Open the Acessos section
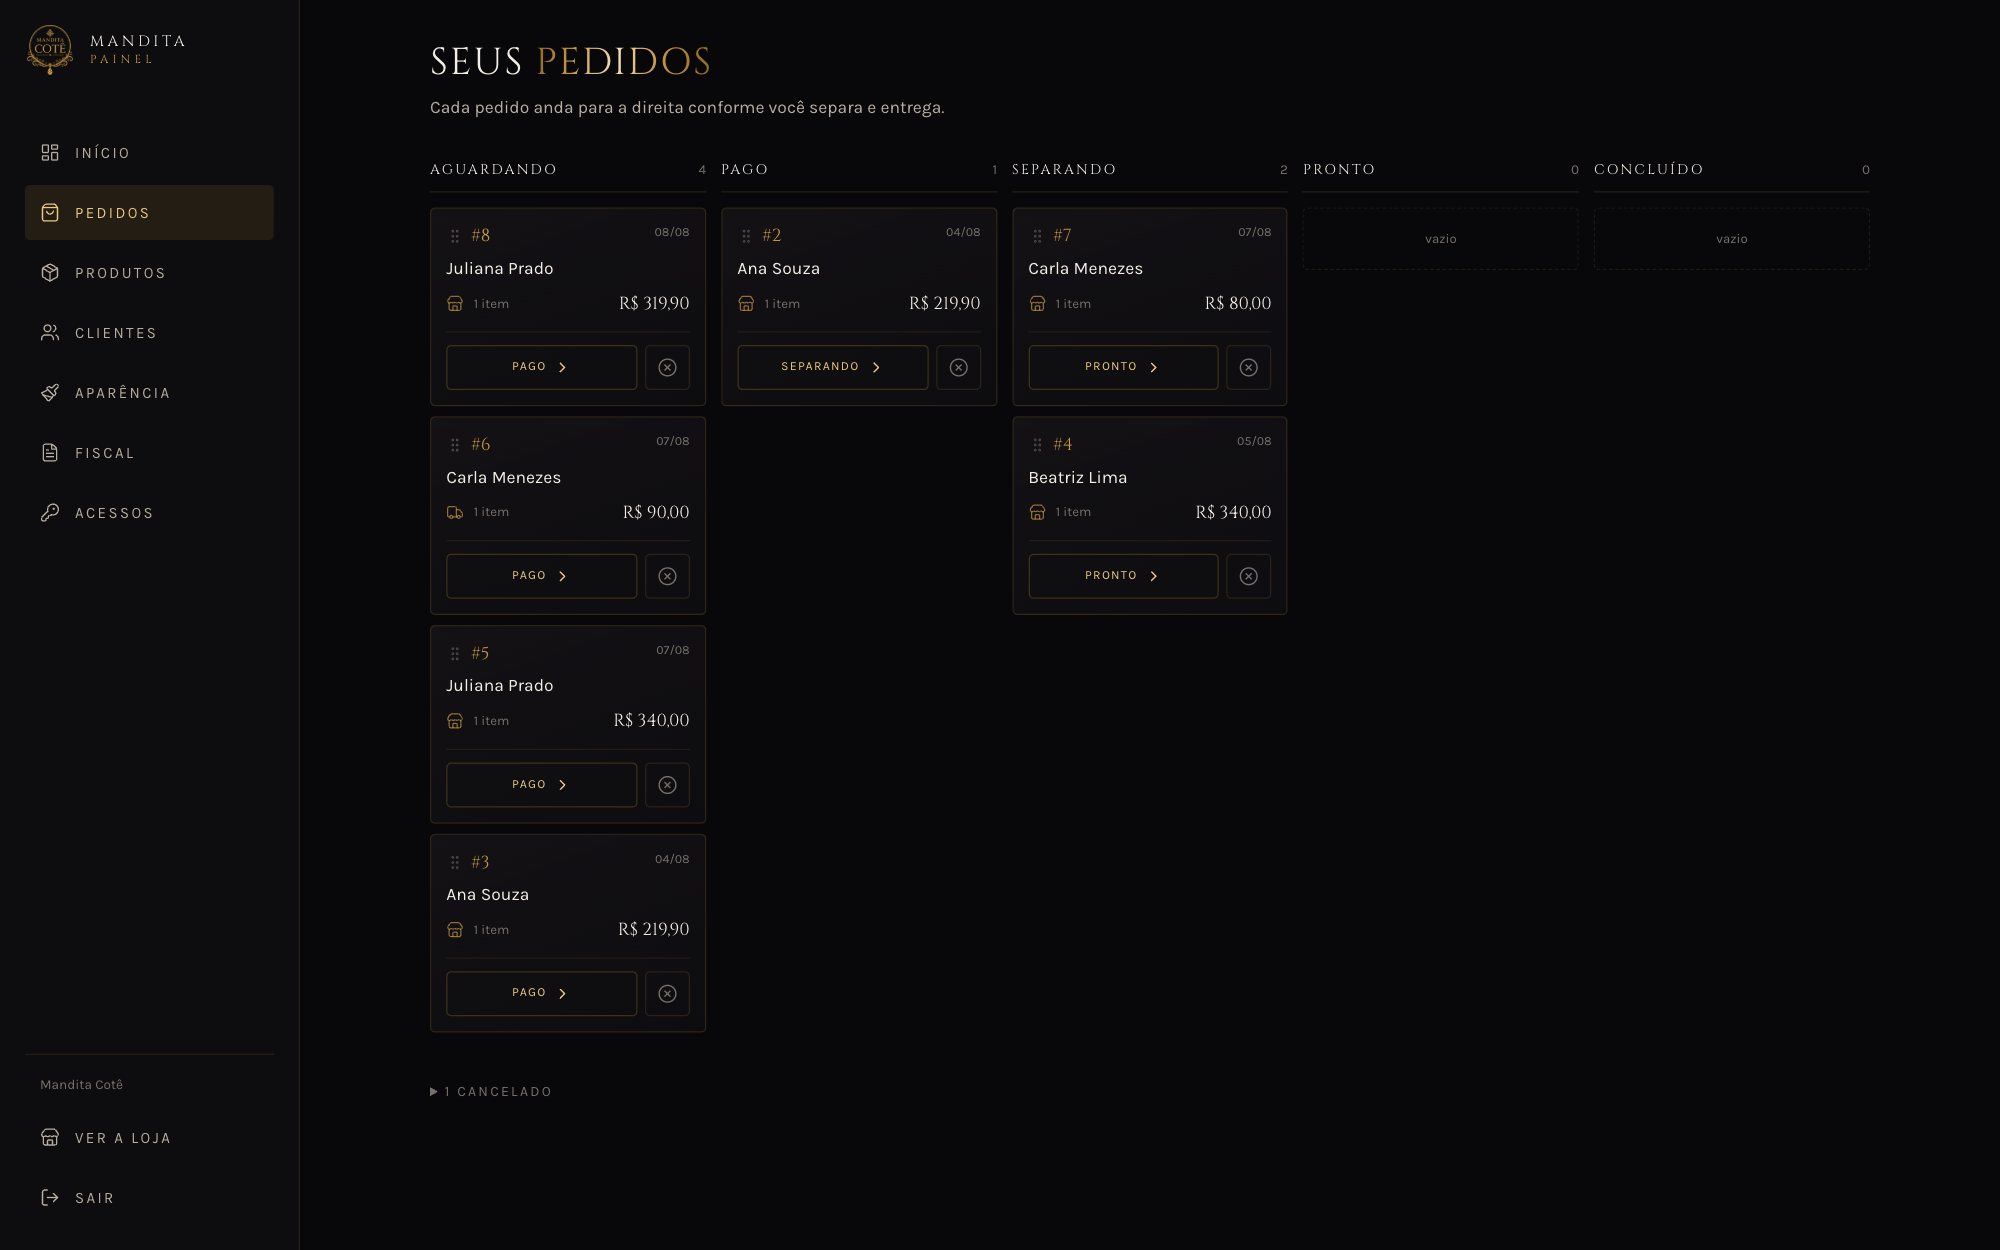 [x=149, y=513]
